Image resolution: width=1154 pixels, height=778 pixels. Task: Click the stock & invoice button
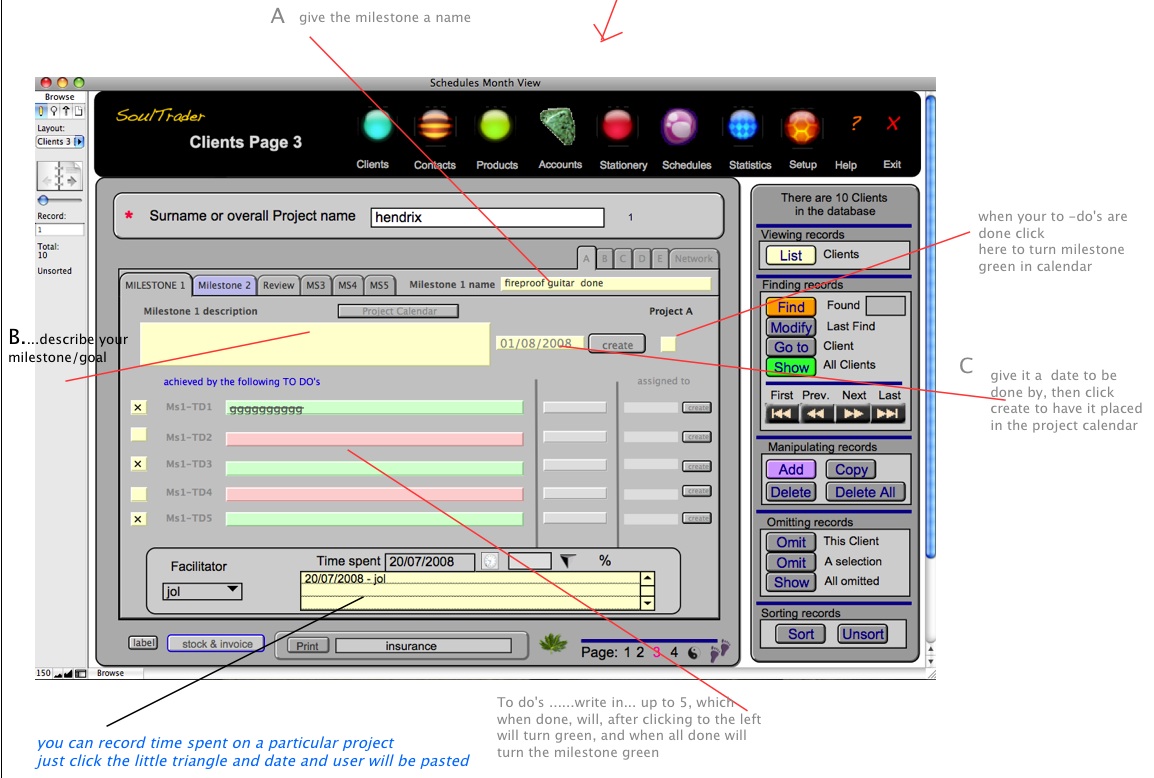click(216, 643)
